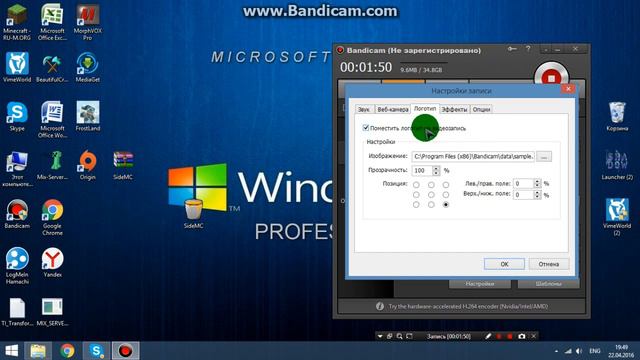
Task: Click the magnifier icon in recording bar
Action: (x=399, y=336)
